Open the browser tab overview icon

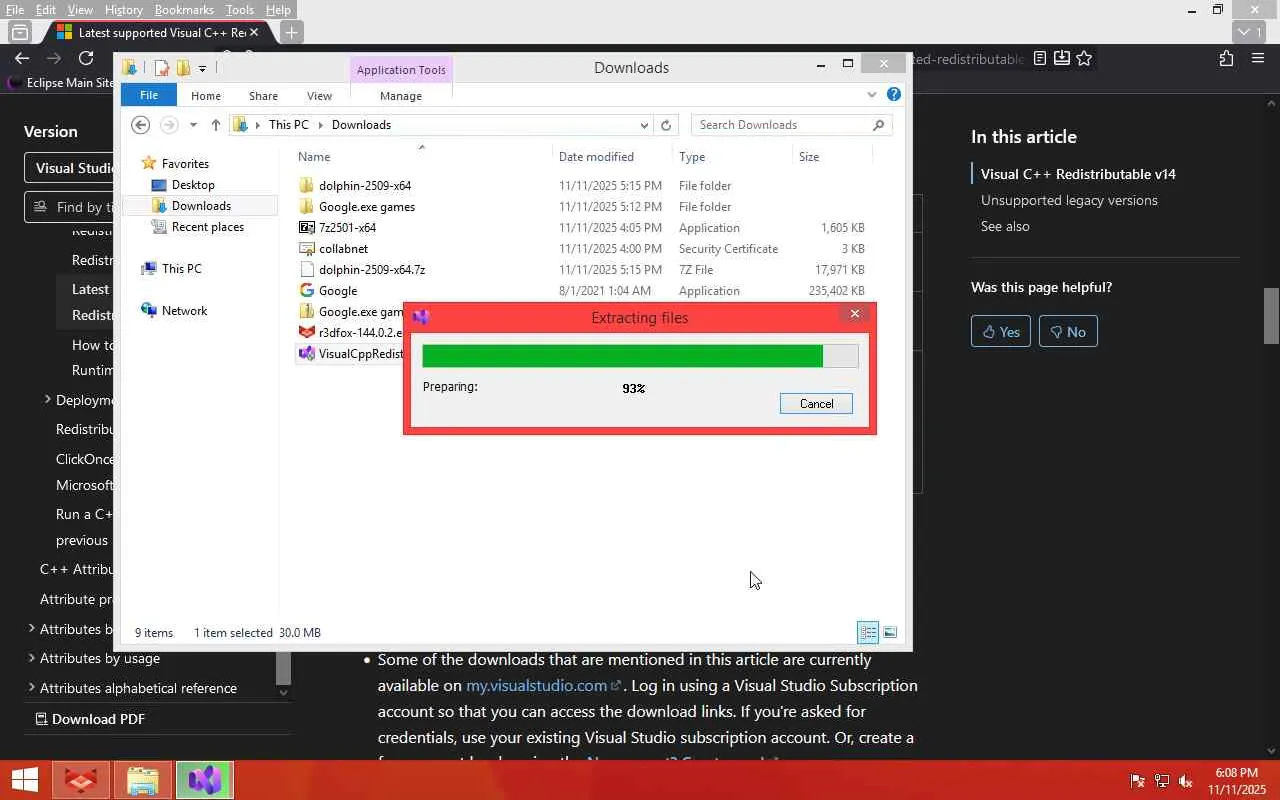tap(20, 32)
